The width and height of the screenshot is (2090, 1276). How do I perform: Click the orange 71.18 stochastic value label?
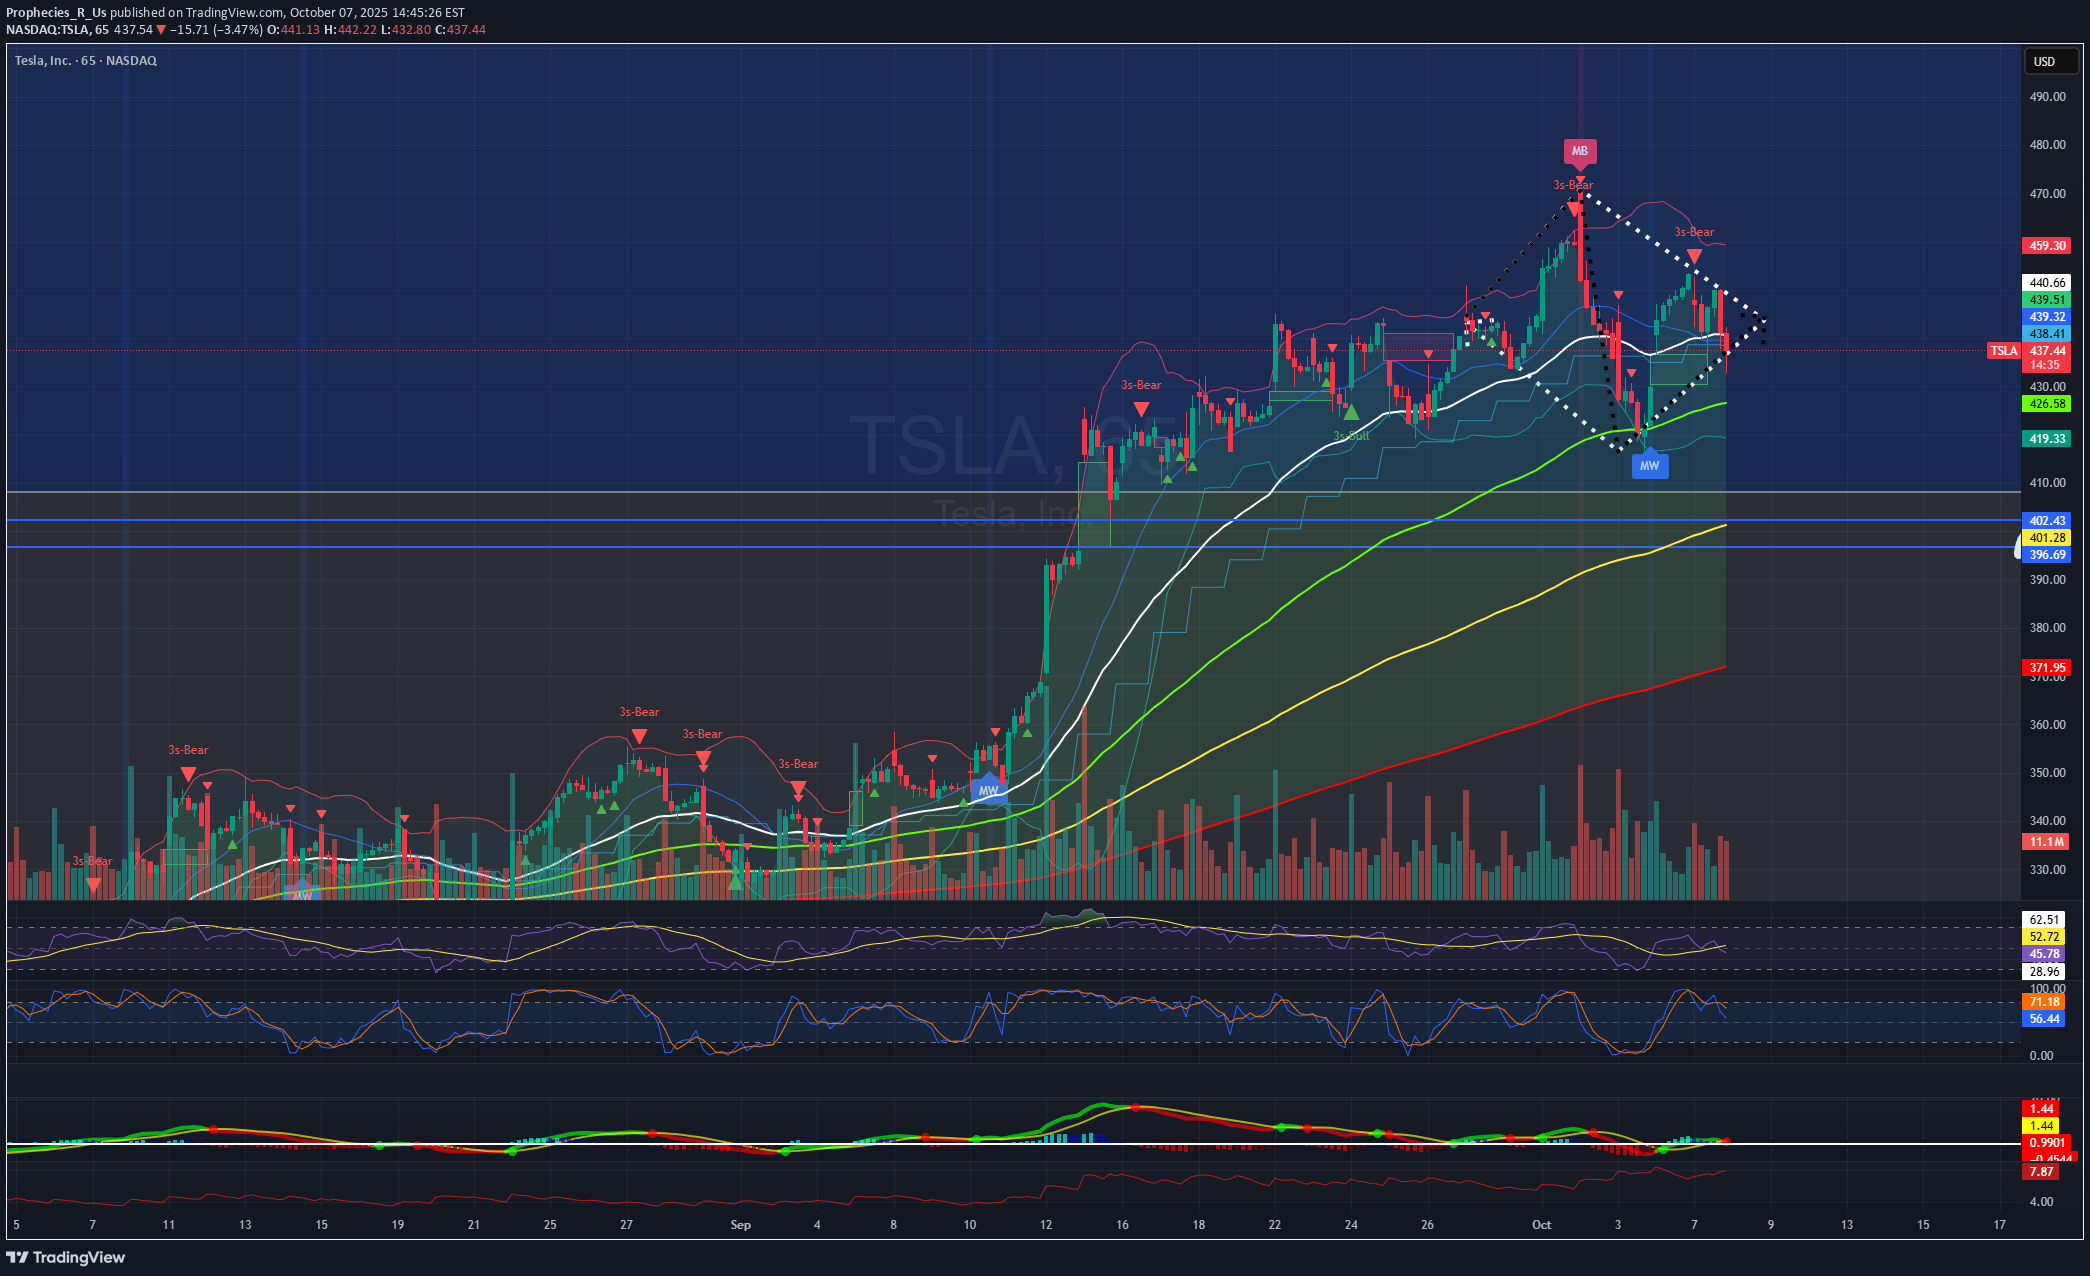(2044, 1002)
